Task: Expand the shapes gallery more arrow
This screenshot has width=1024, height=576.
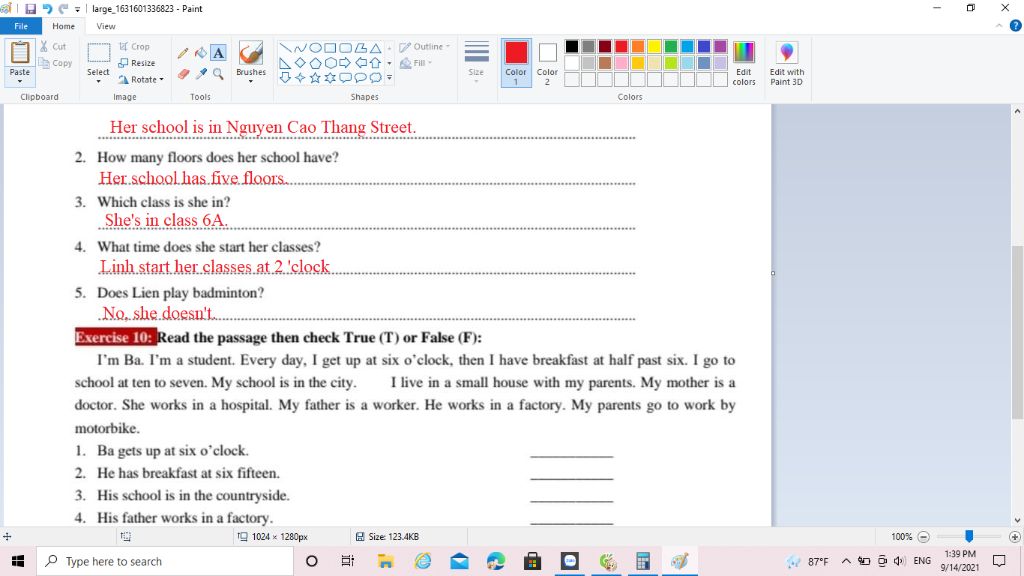Action: pos(389,78)
